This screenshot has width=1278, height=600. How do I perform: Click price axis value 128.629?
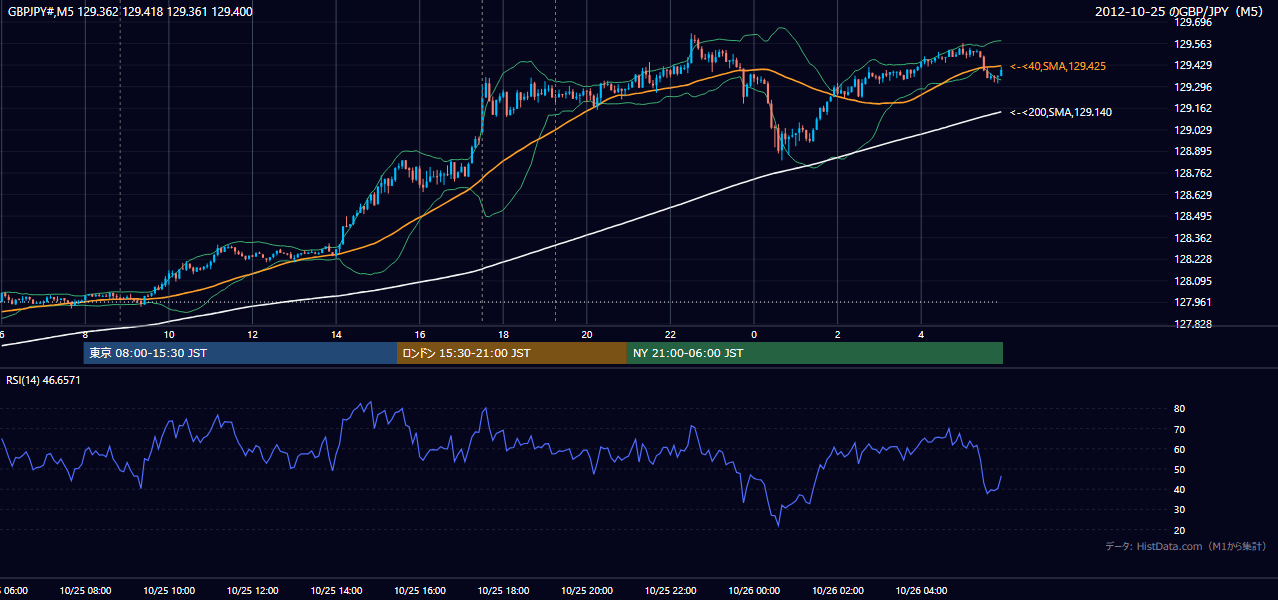coord(1192,195)
